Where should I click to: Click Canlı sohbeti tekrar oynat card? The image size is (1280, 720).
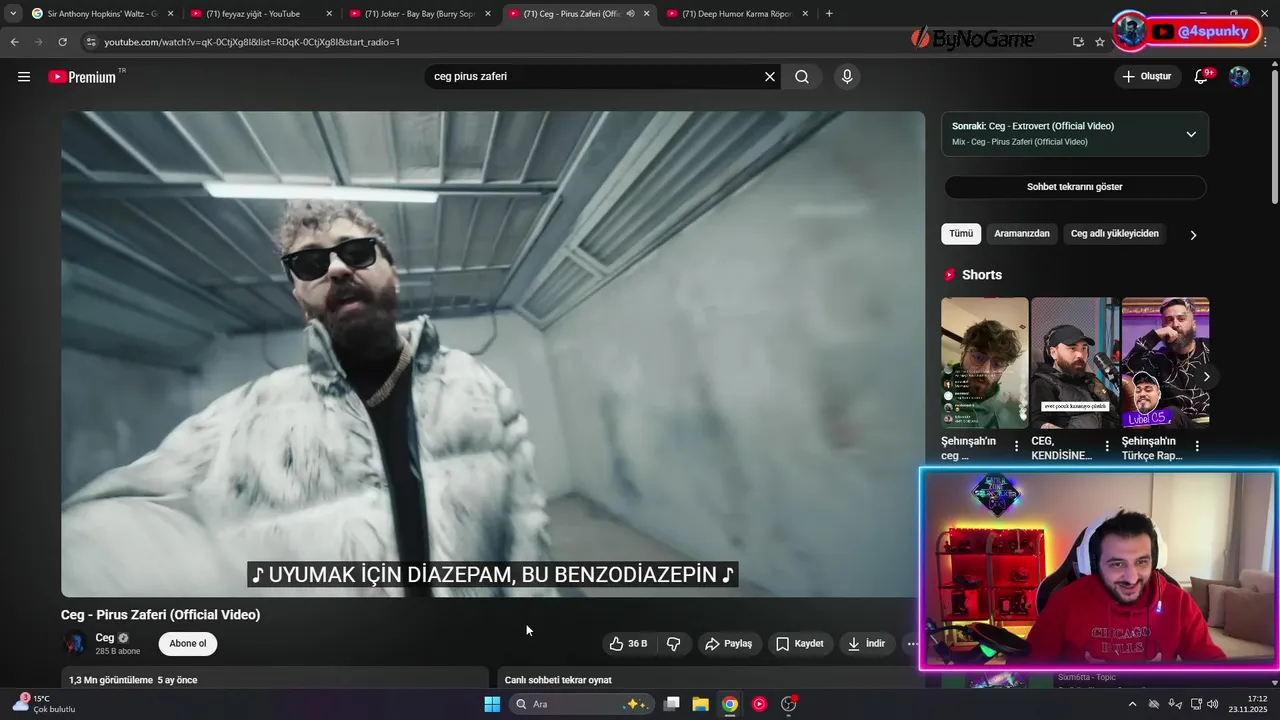711,679
